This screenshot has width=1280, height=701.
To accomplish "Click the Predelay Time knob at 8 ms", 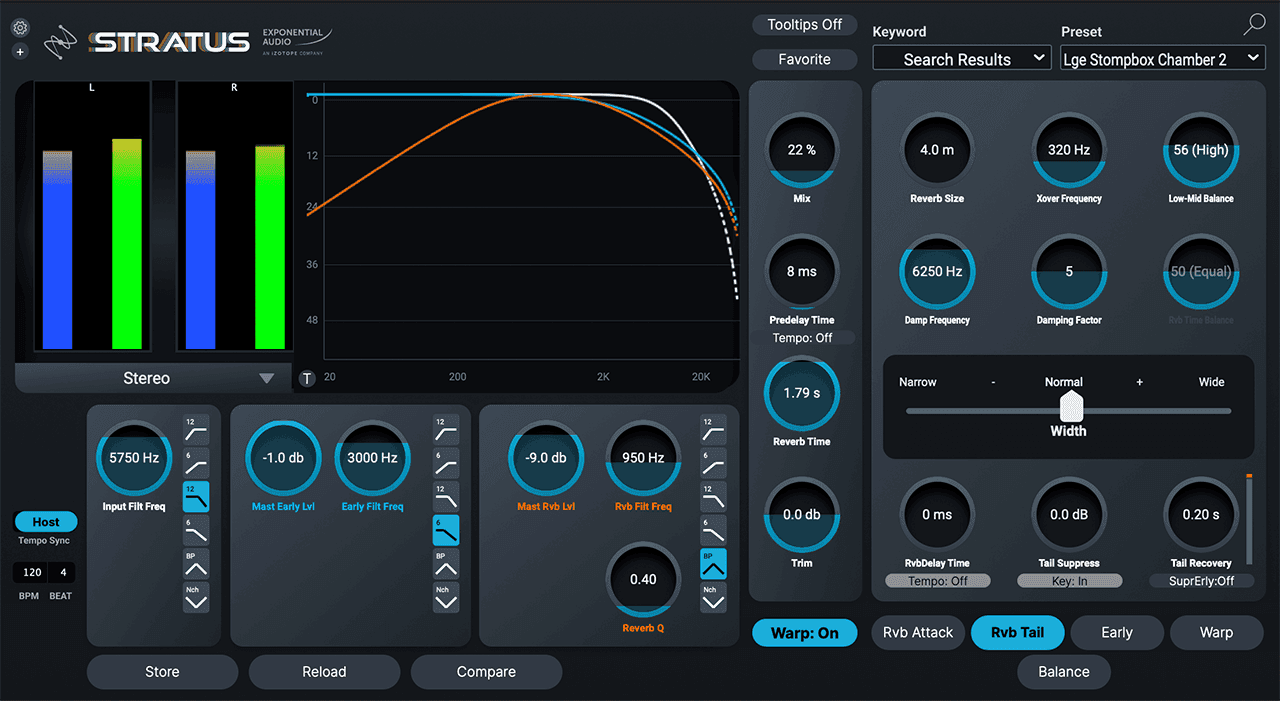I will tap(802, 272).
